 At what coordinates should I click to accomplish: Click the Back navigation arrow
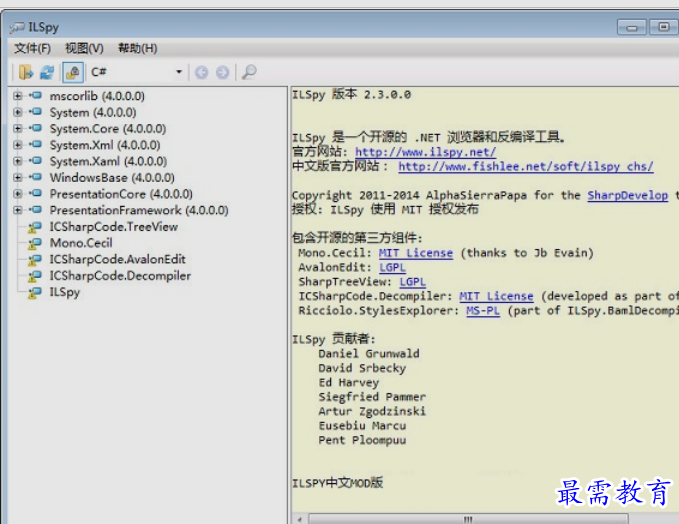point(201,72)
